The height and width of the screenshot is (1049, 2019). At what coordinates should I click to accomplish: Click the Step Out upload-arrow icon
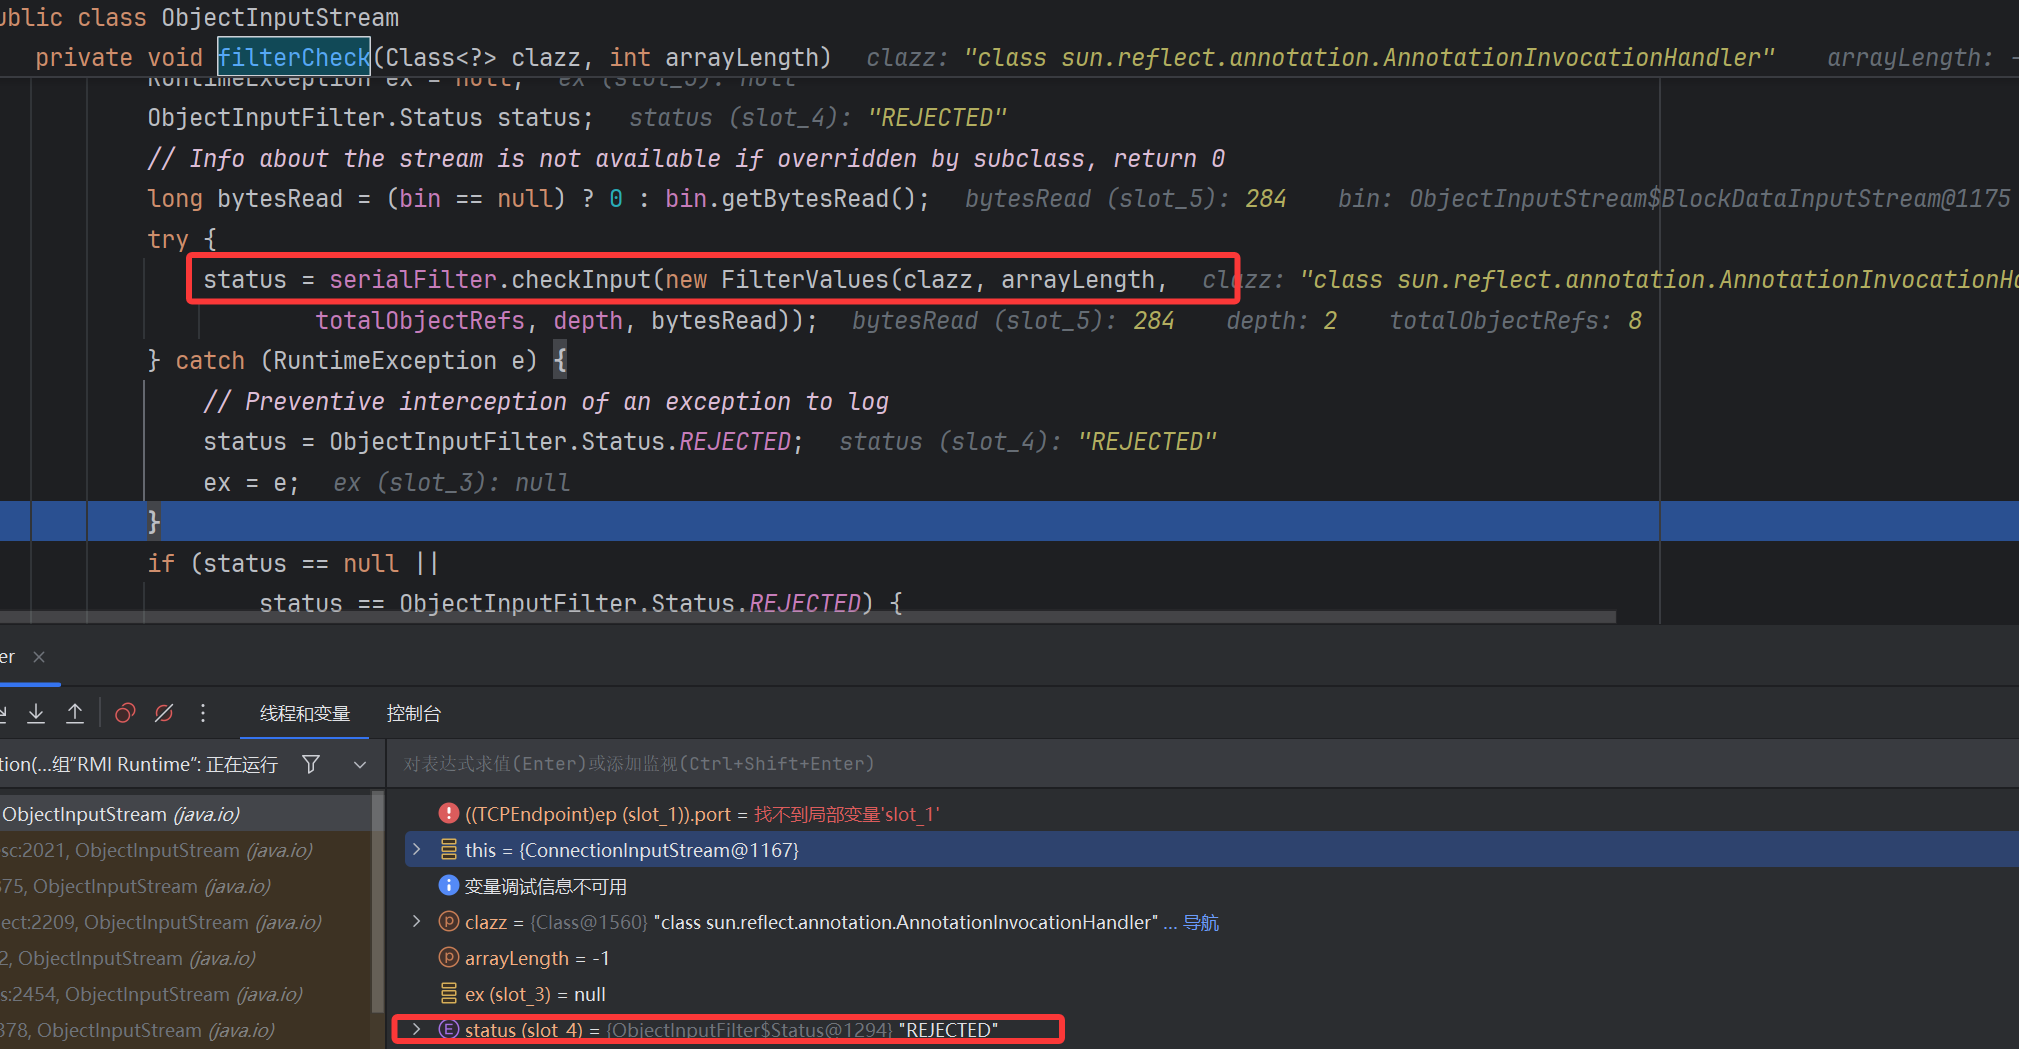coord(75,713)
